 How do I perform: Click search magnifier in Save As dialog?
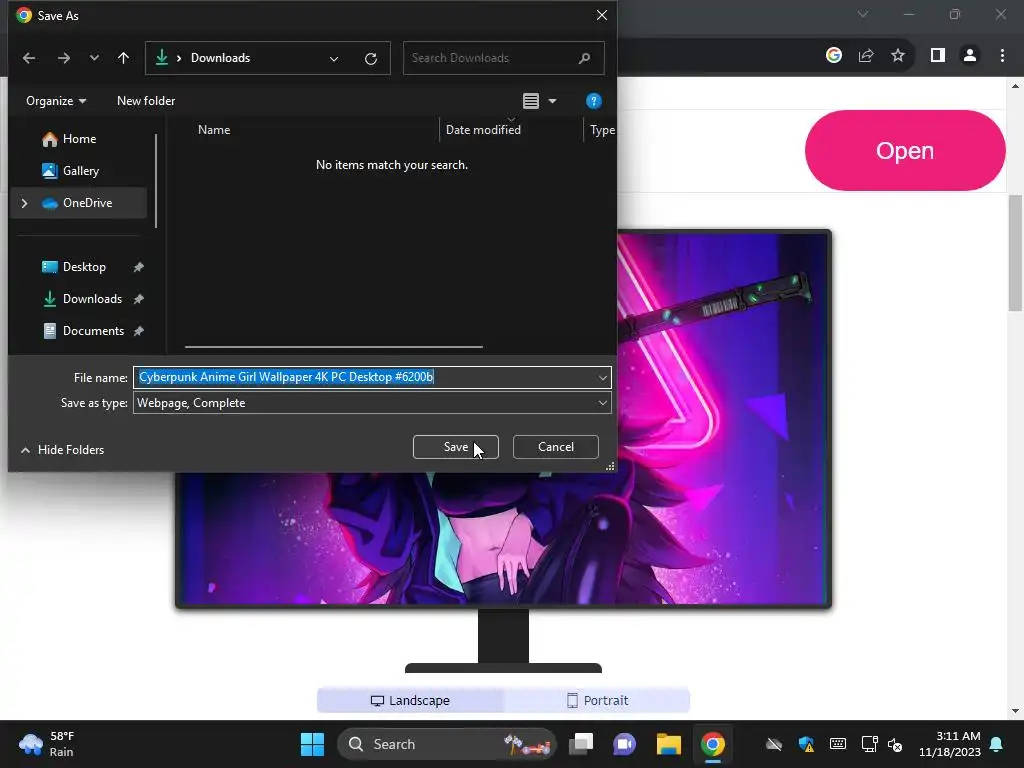click(584, 58)
